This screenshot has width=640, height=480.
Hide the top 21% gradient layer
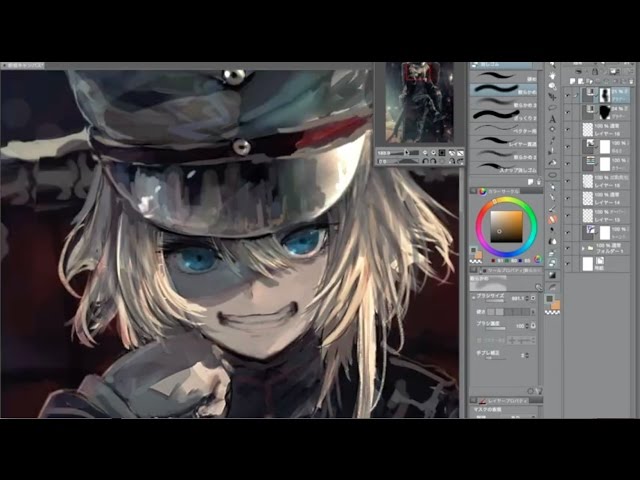pyautogui.click(x=567, y=96)
